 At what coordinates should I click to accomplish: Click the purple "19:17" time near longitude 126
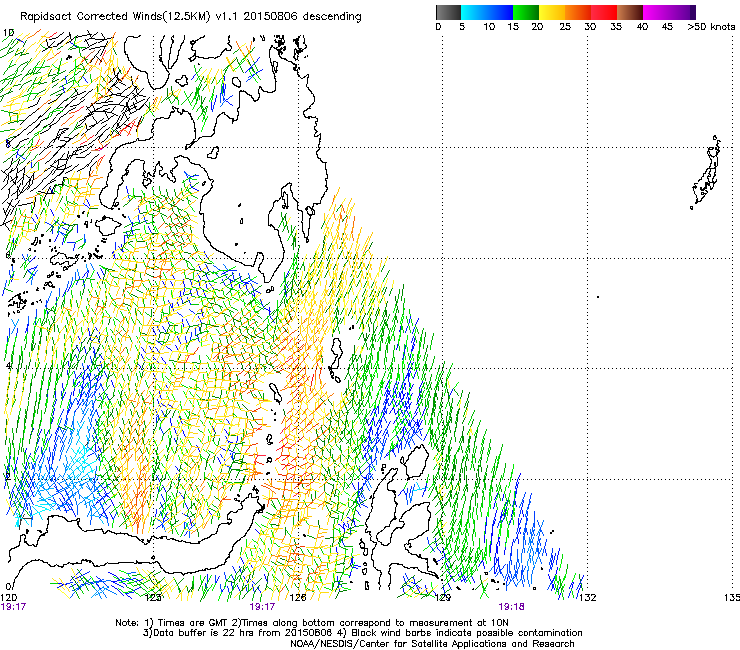262,607
